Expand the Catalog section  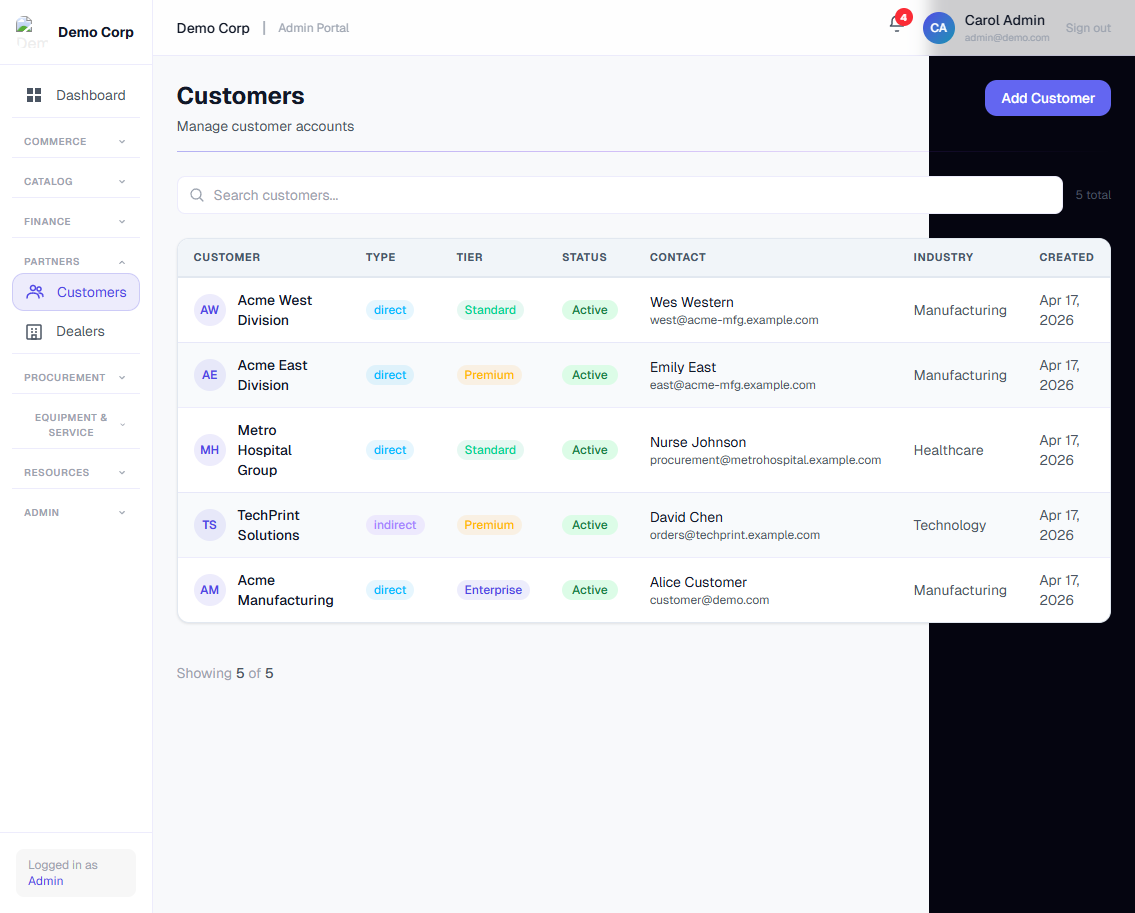tap(75, 181)
